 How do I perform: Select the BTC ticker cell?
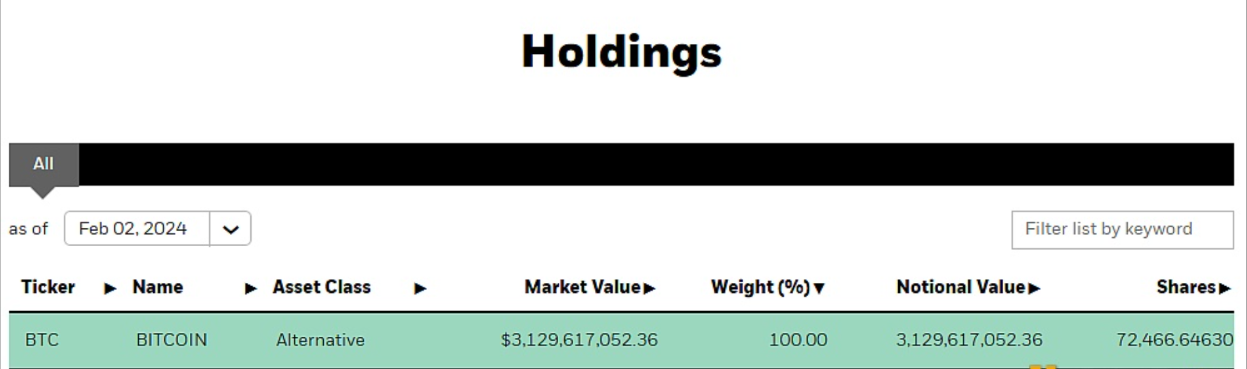42,340
